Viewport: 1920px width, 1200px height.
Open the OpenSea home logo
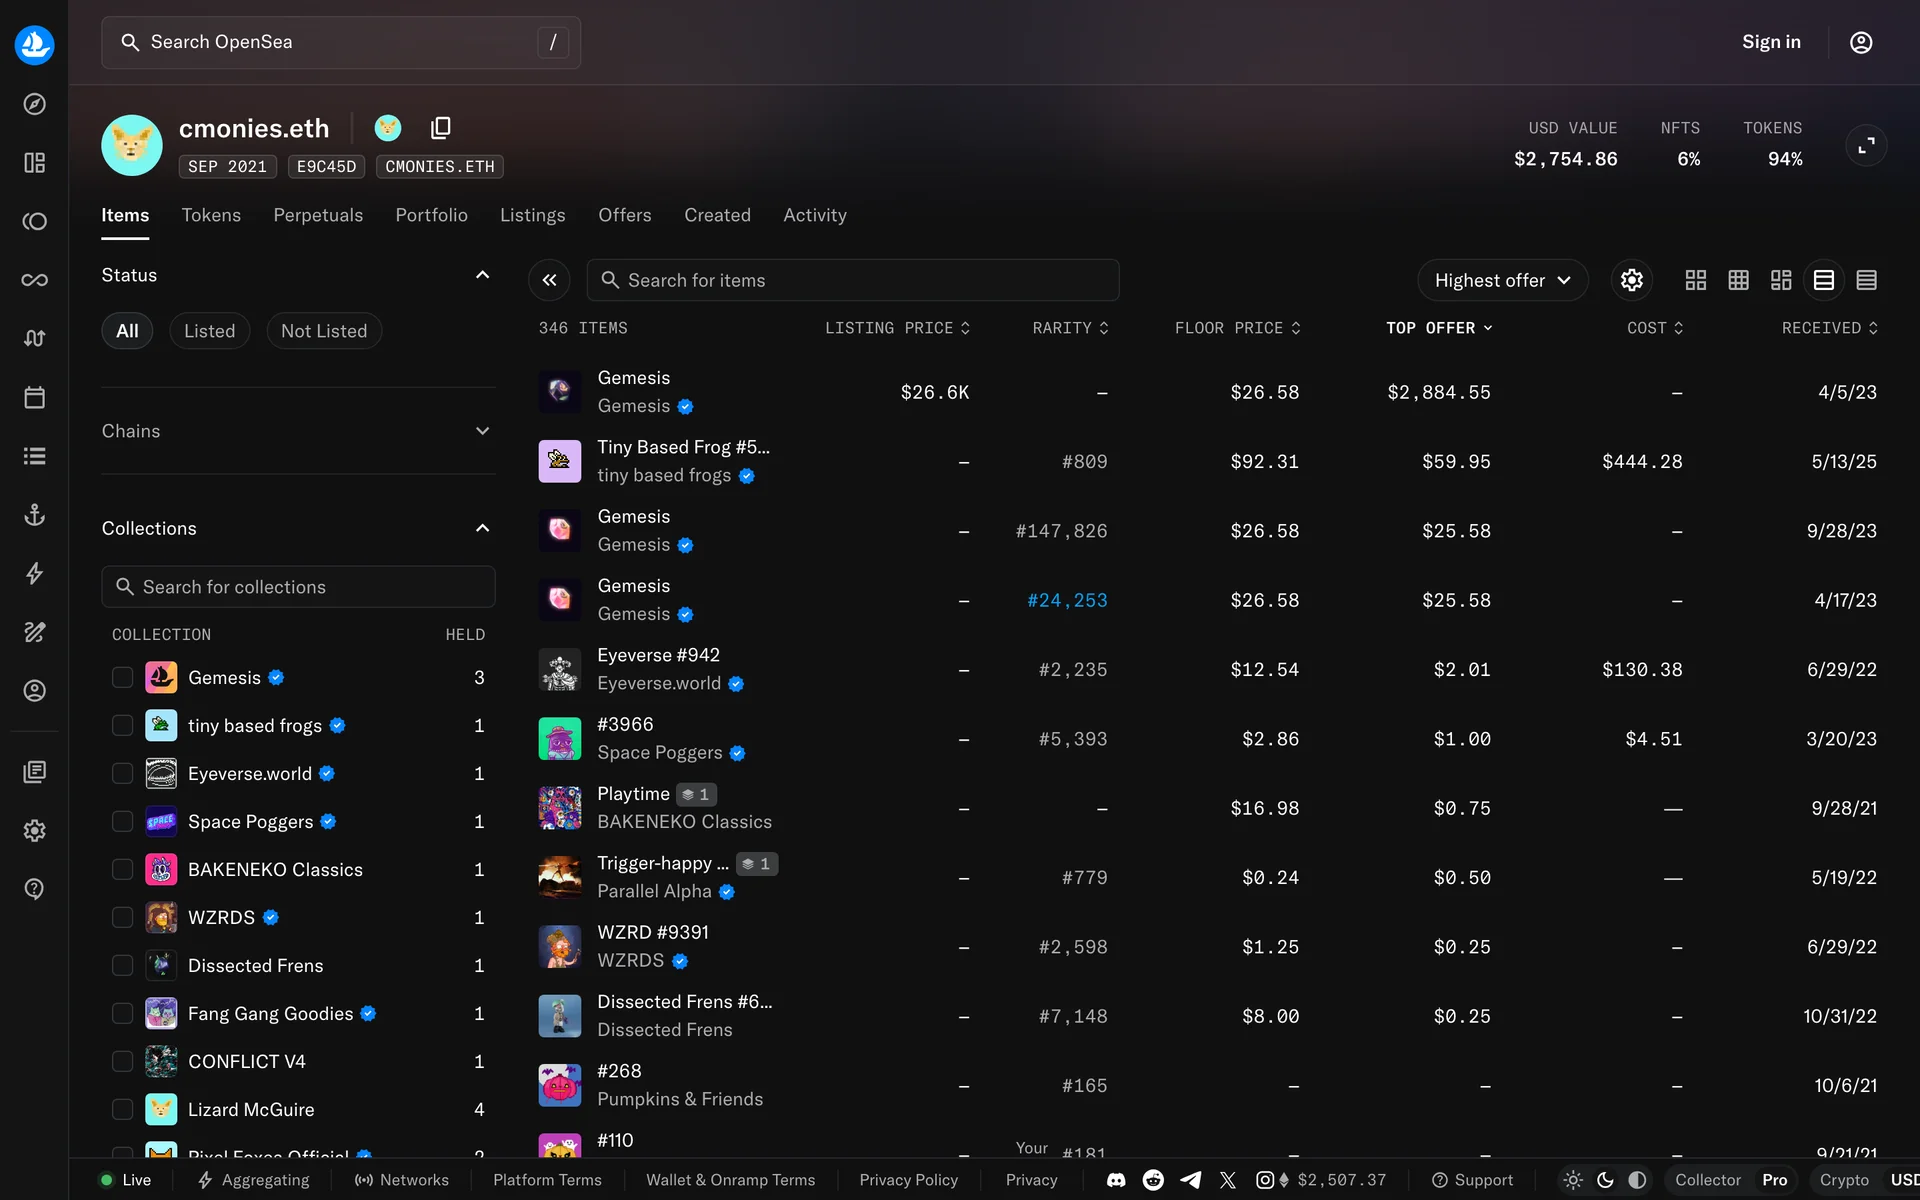click(x=34, y=44)
